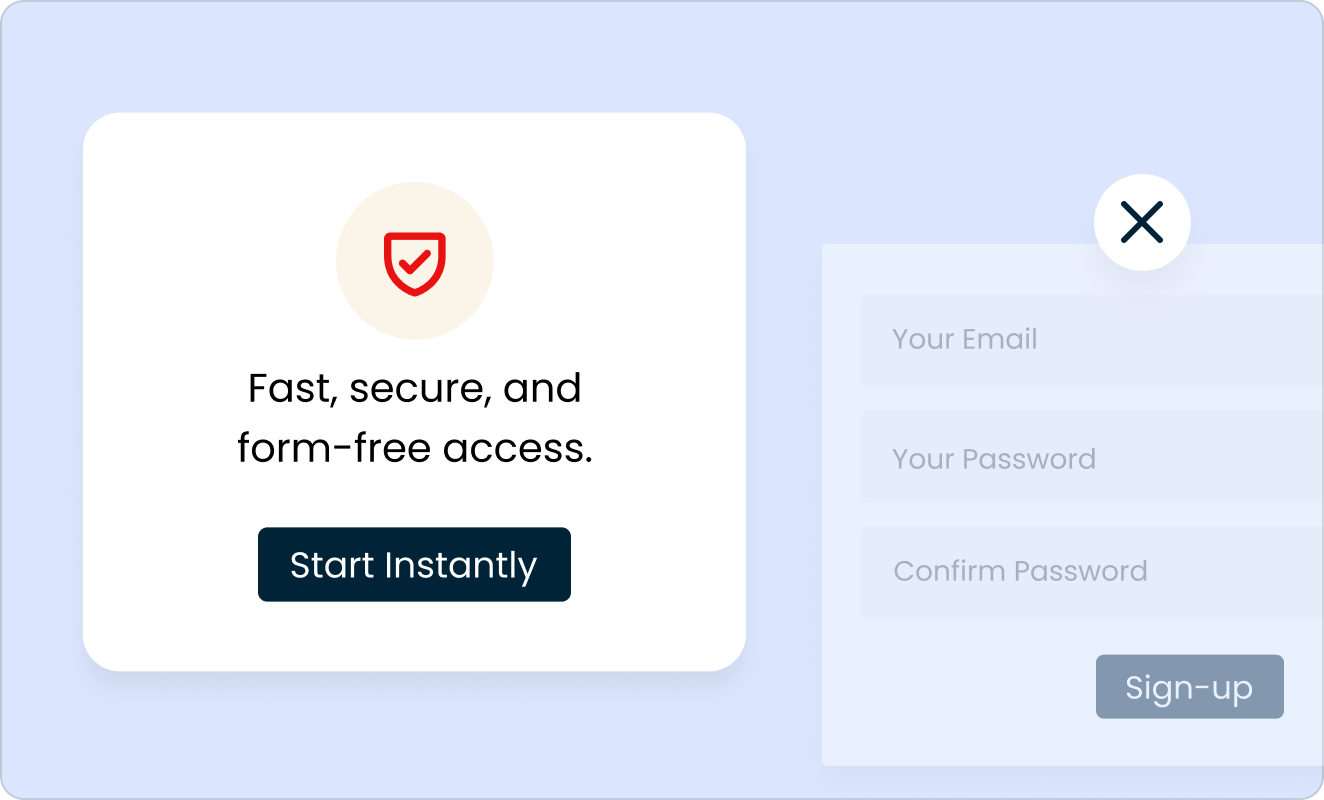Click the Start Instantly button
Image resolution: width=1324 pixels, height=800 pixels.
414,565
